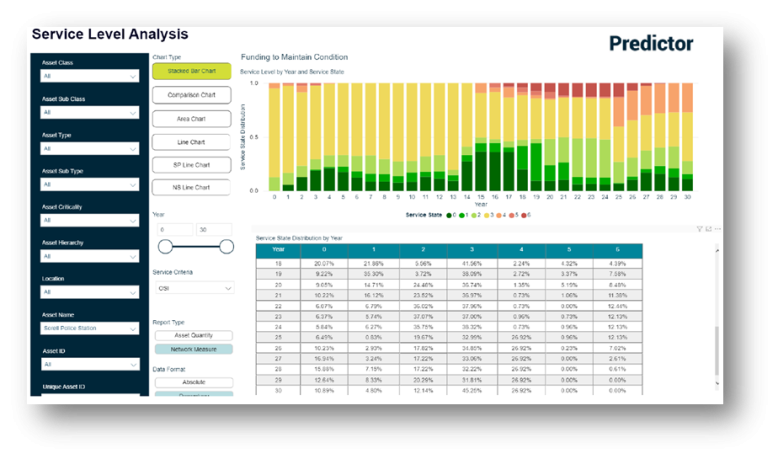Open the Location dropdown
Image resolution: width=778 pixels, height=459 pixels.
[90, 292]
